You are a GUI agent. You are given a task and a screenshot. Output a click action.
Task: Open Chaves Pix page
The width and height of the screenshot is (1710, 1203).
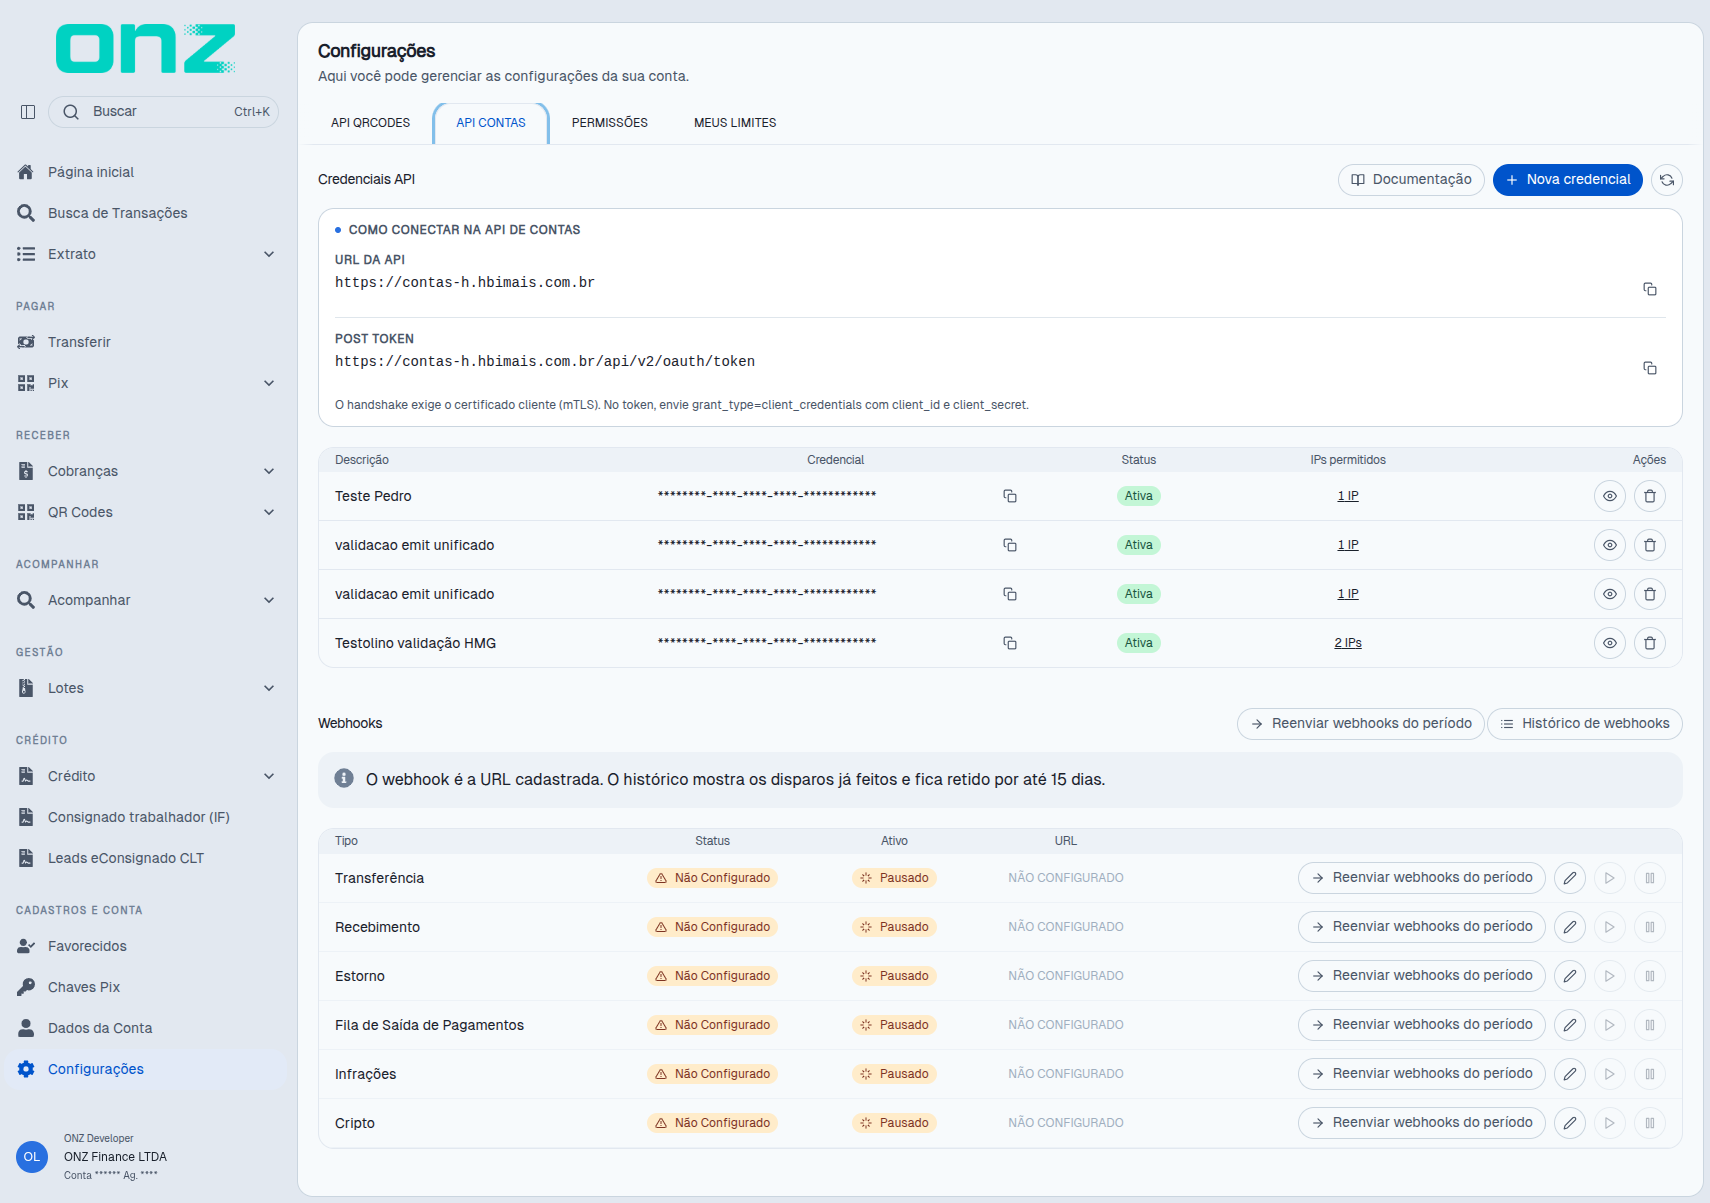[146, 987]
